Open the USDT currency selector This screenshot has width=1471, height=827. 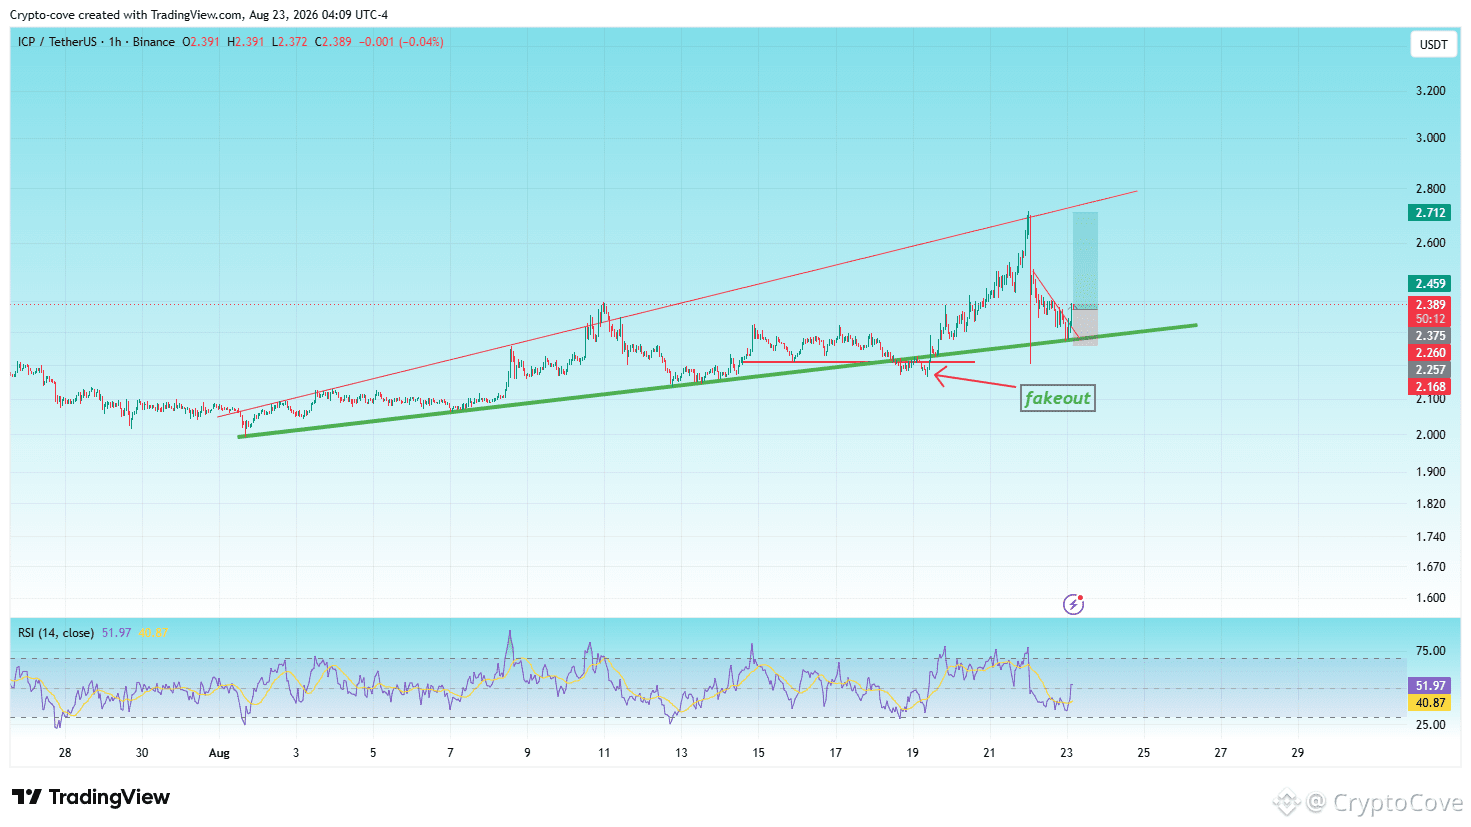(1433, 44)
